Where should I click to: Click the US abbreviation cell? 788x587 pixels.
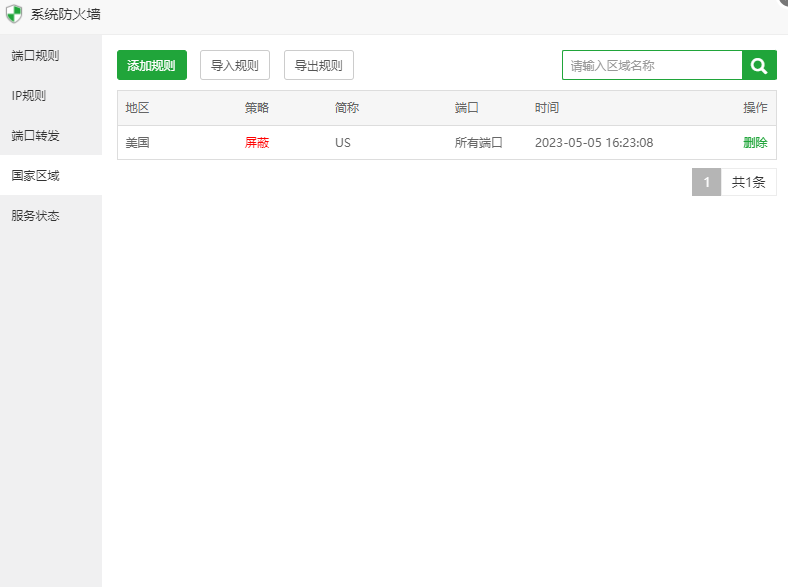pyautogui.click(x=343, y=143)
